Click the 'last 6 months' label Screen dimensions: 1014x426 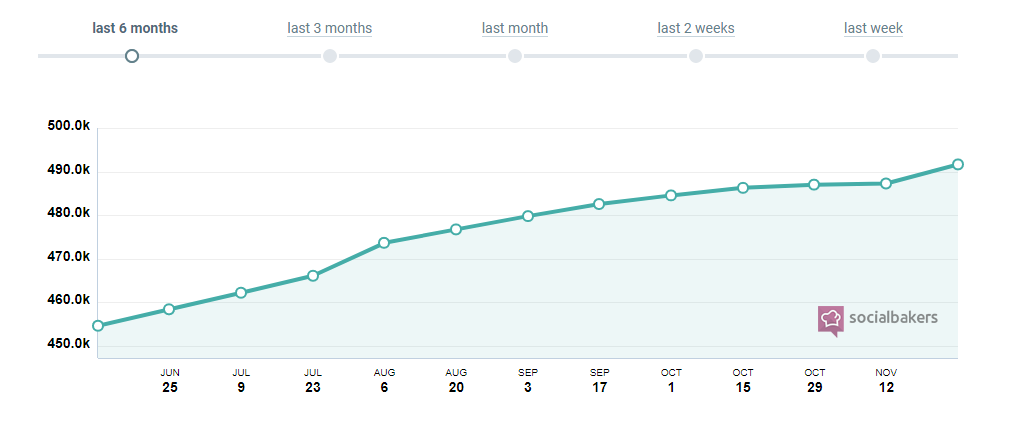[x=135, y=28]
